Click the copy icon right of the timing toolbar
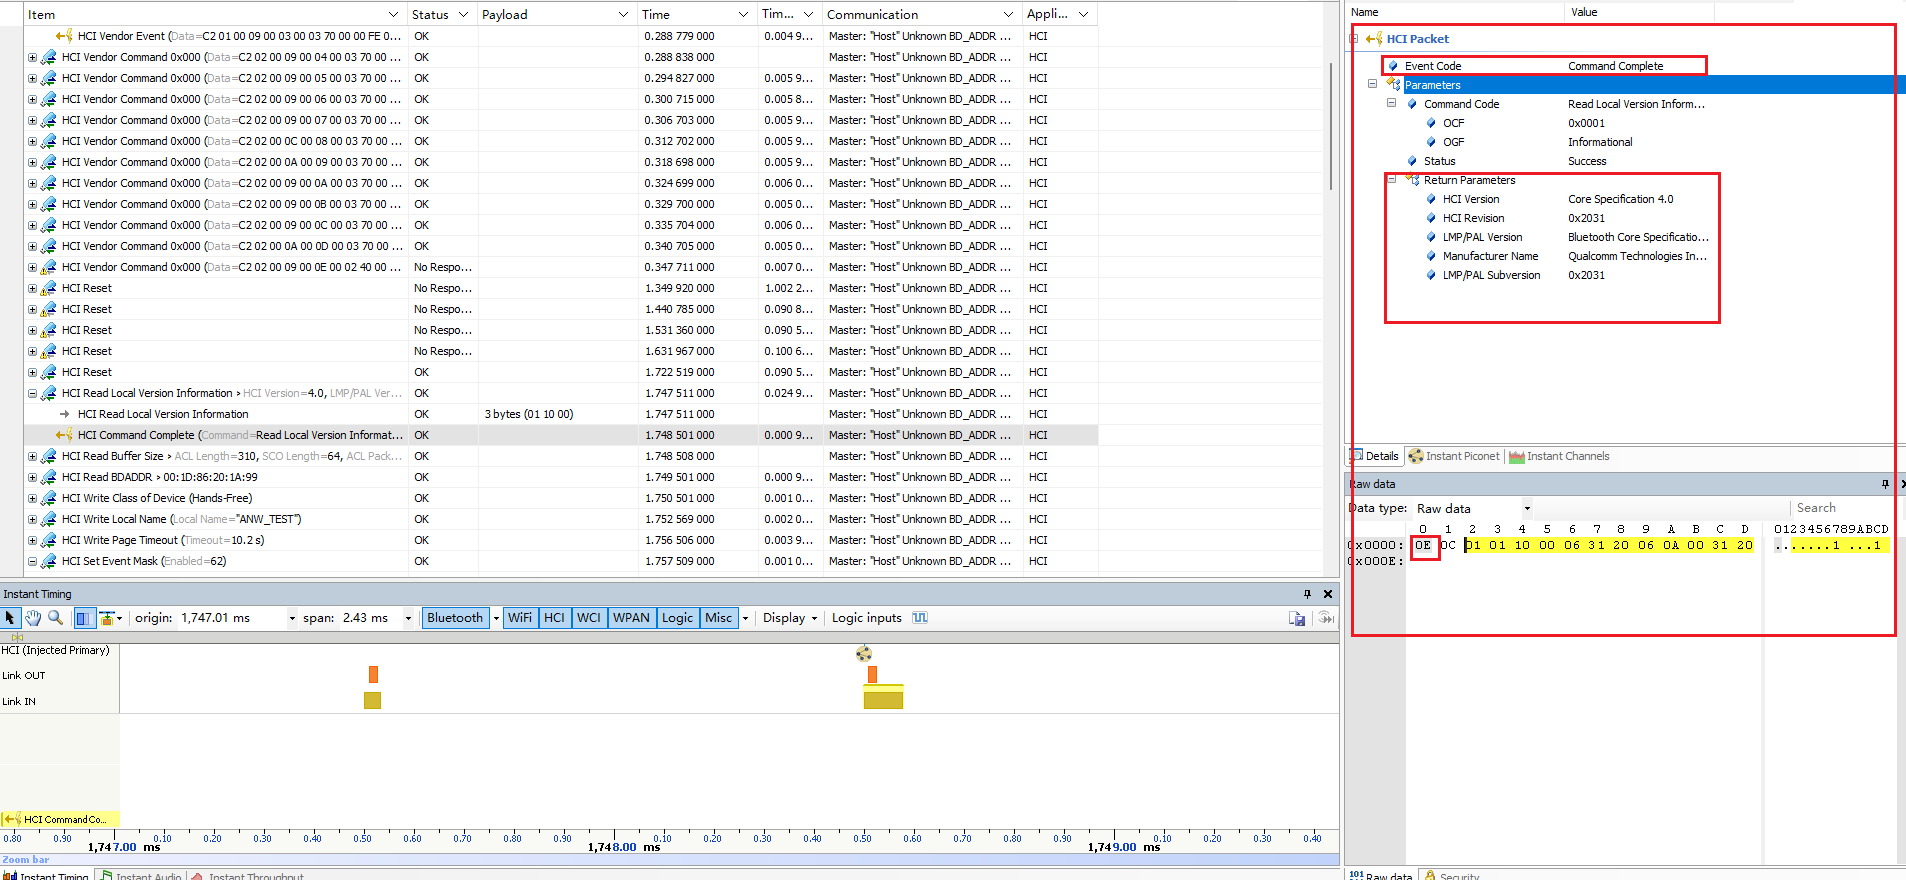 tap(1297, 618)
